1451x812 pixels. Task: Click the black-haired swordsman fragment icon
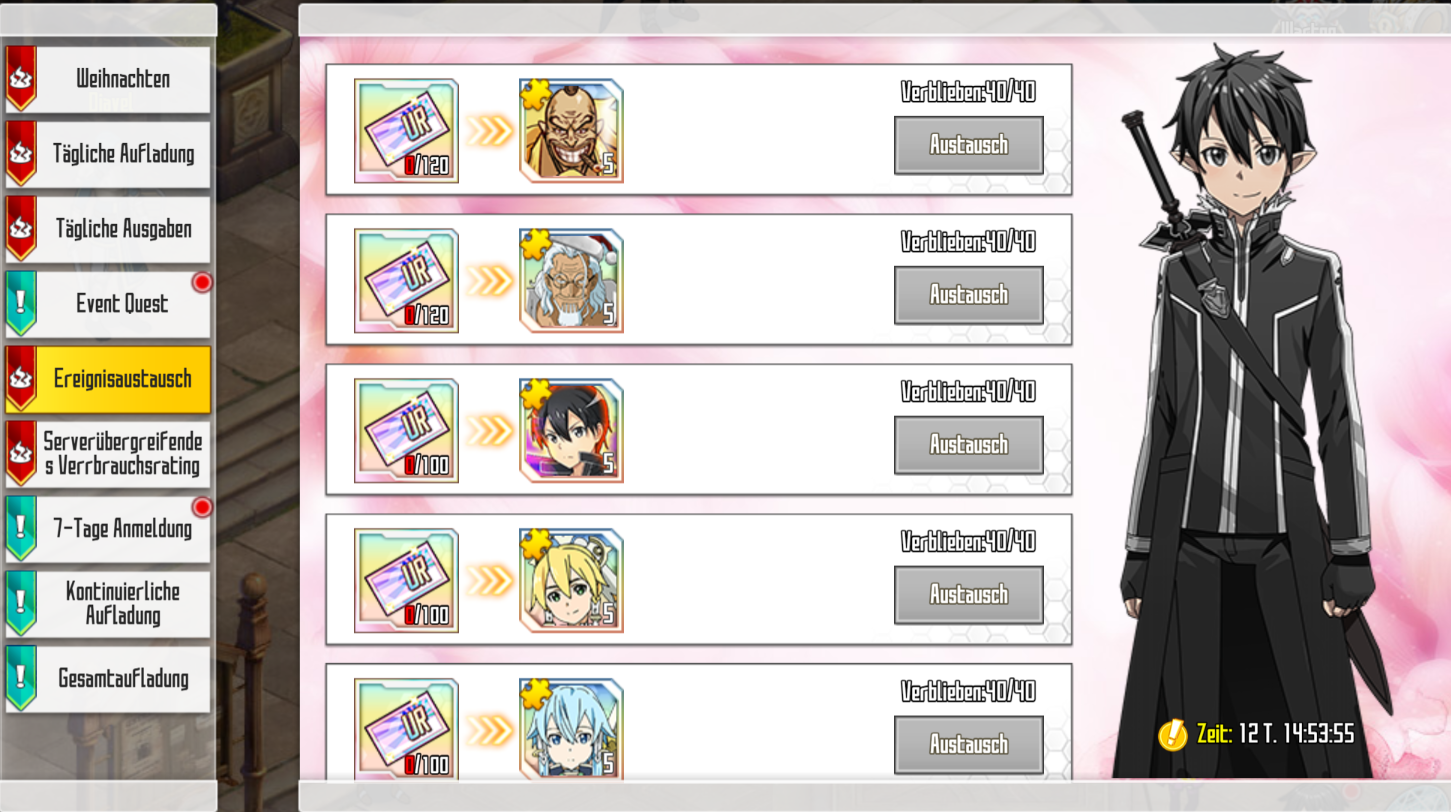tap(571, 431)
